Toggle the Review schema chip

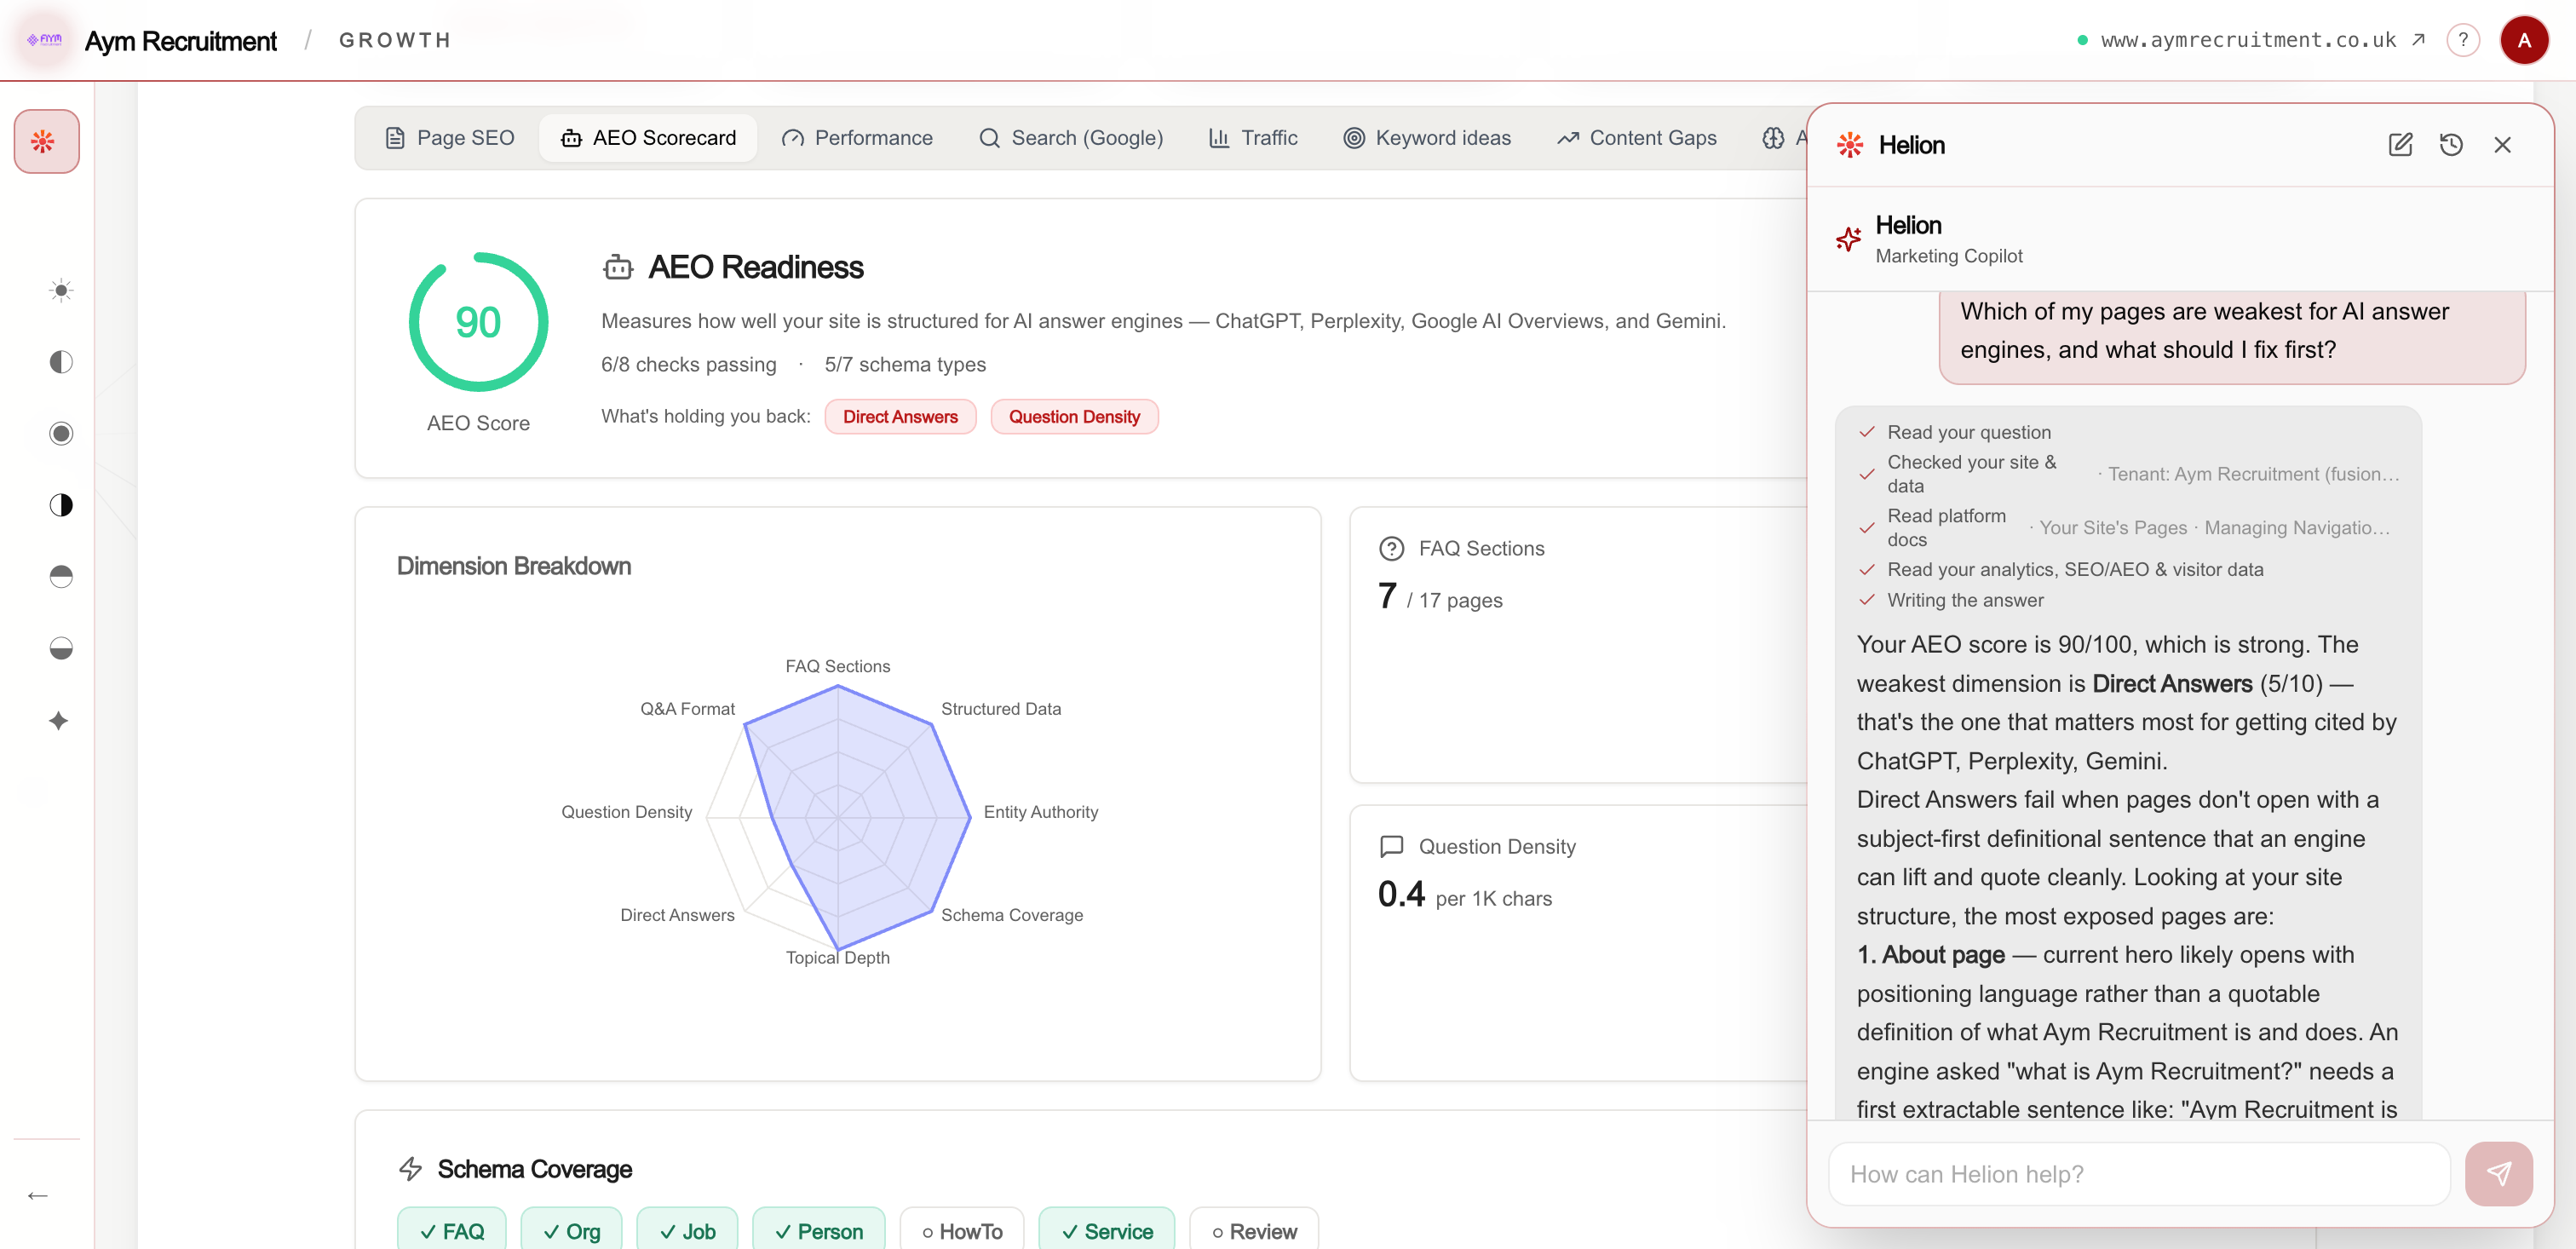1254,1231
